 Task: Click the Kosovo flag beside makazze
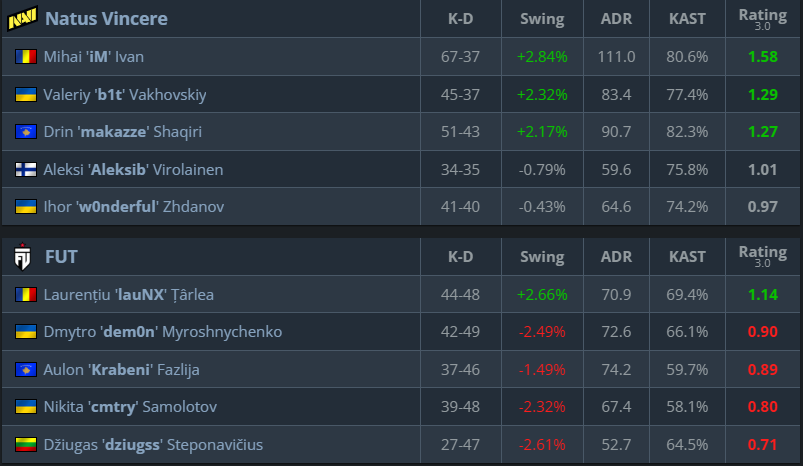[25, 132]
